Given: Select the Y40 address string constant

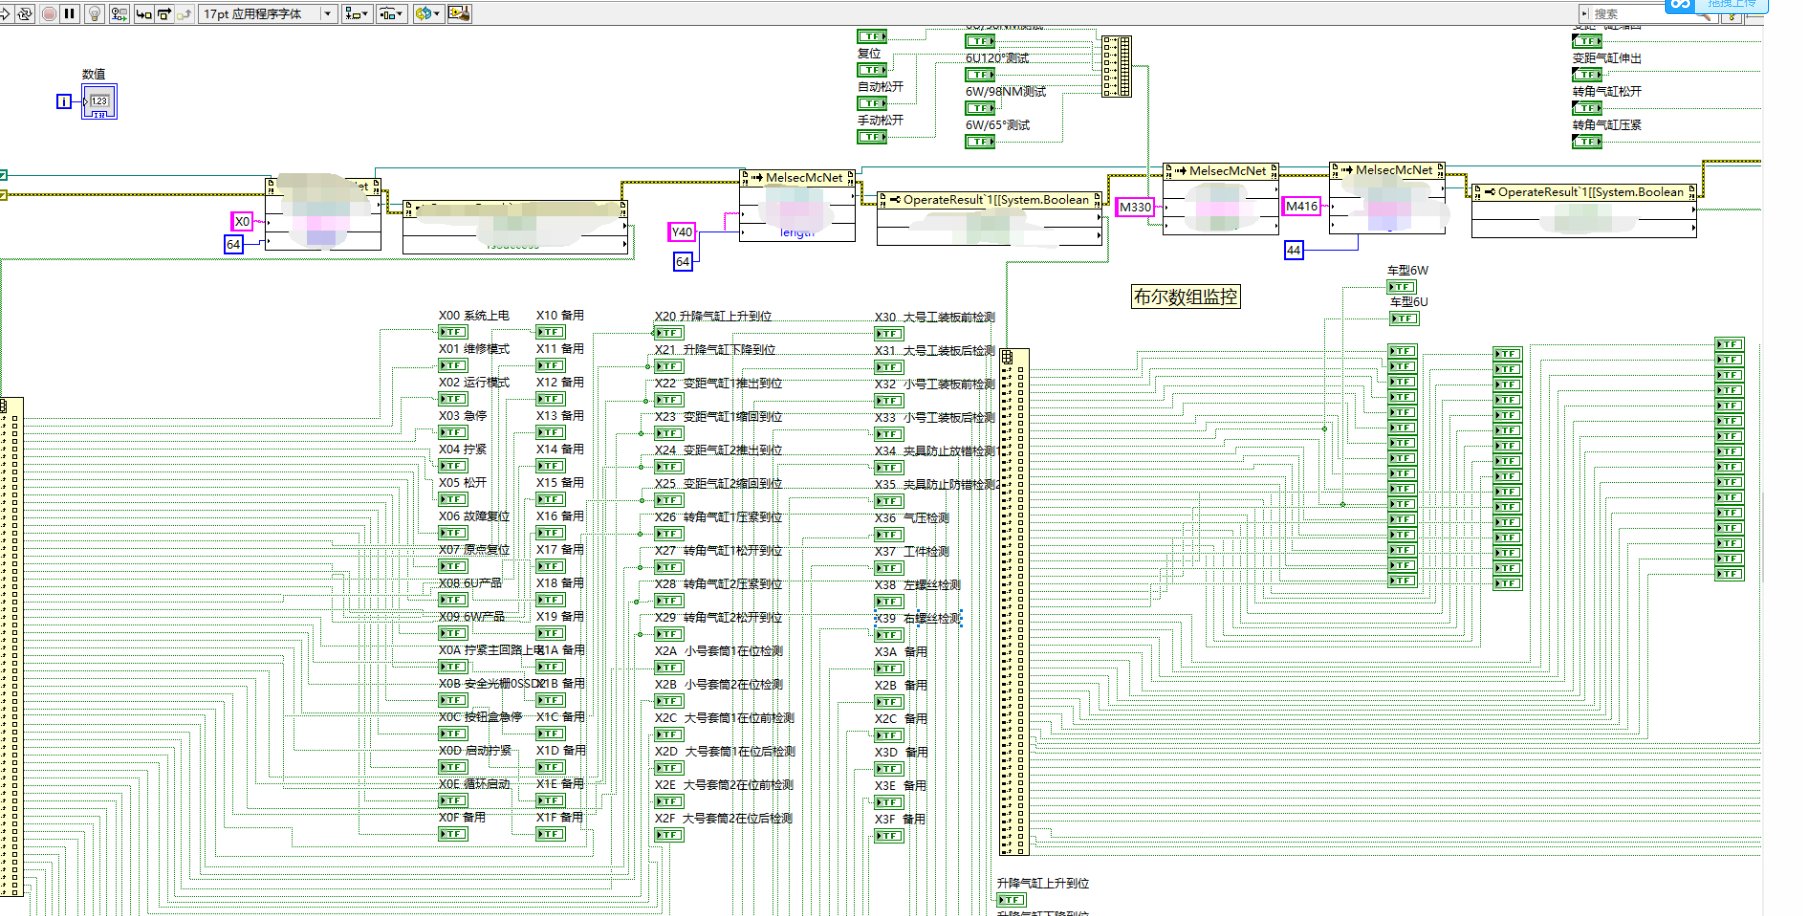Looking at the screenshot, I should 681,232.
